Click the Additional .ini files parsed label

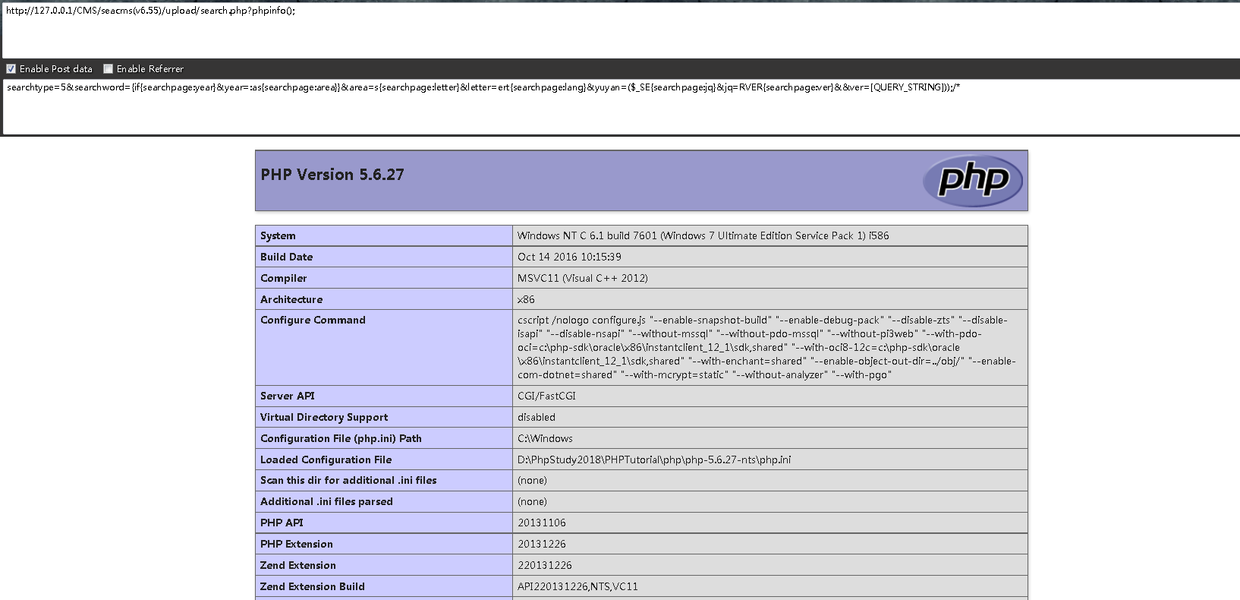326,502
